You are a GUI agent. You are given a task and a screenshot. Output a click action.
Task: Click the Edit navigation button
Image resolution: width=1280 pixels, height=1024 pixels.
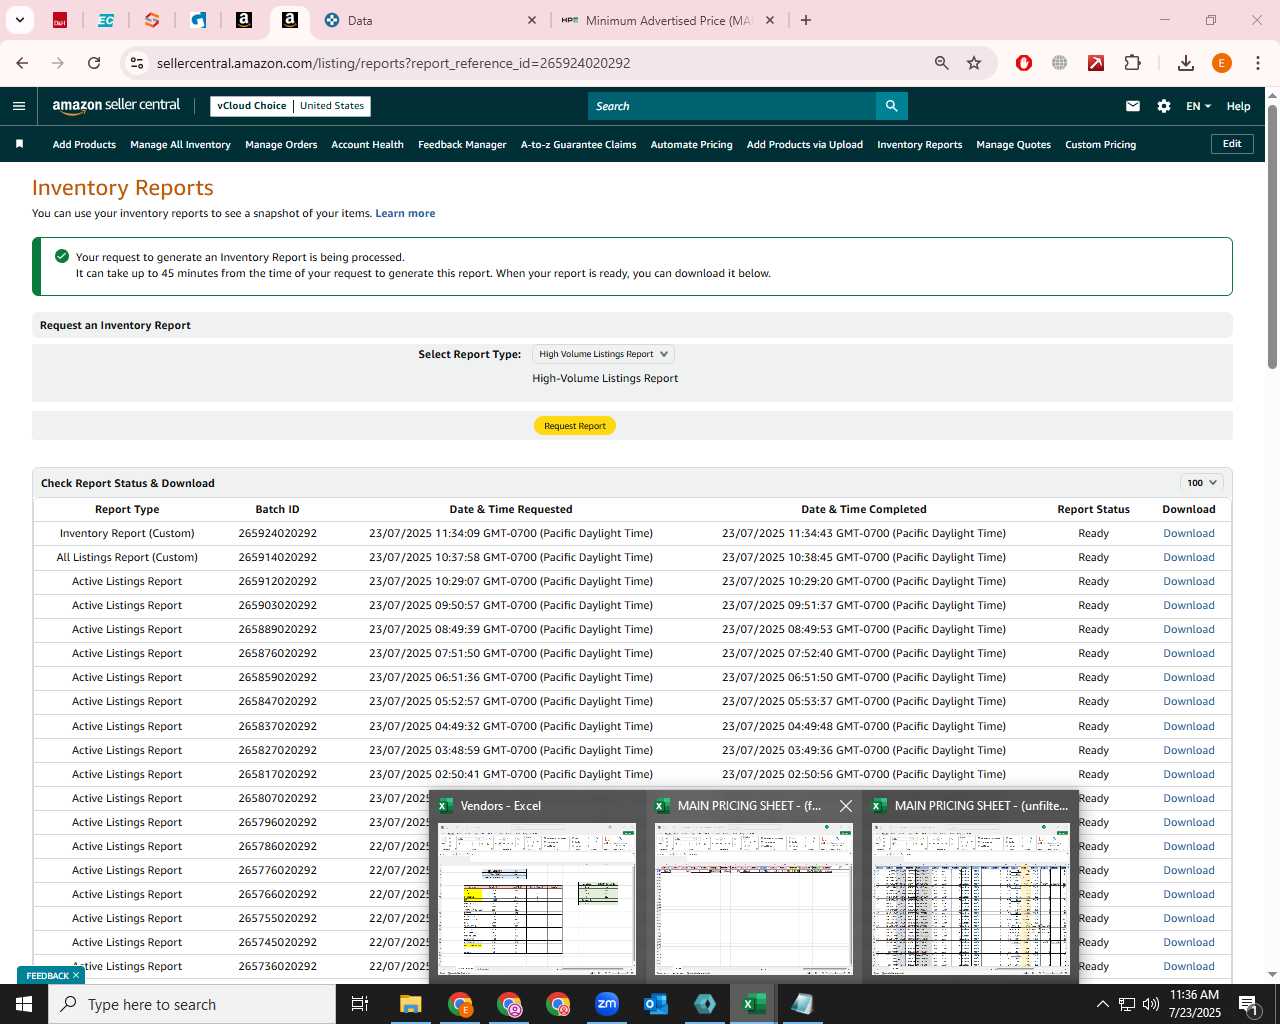1232,144
